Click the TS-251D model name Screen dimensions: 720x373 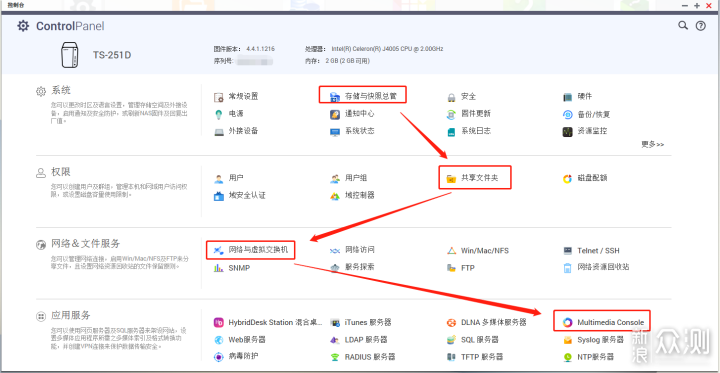(x=112, y=55)
